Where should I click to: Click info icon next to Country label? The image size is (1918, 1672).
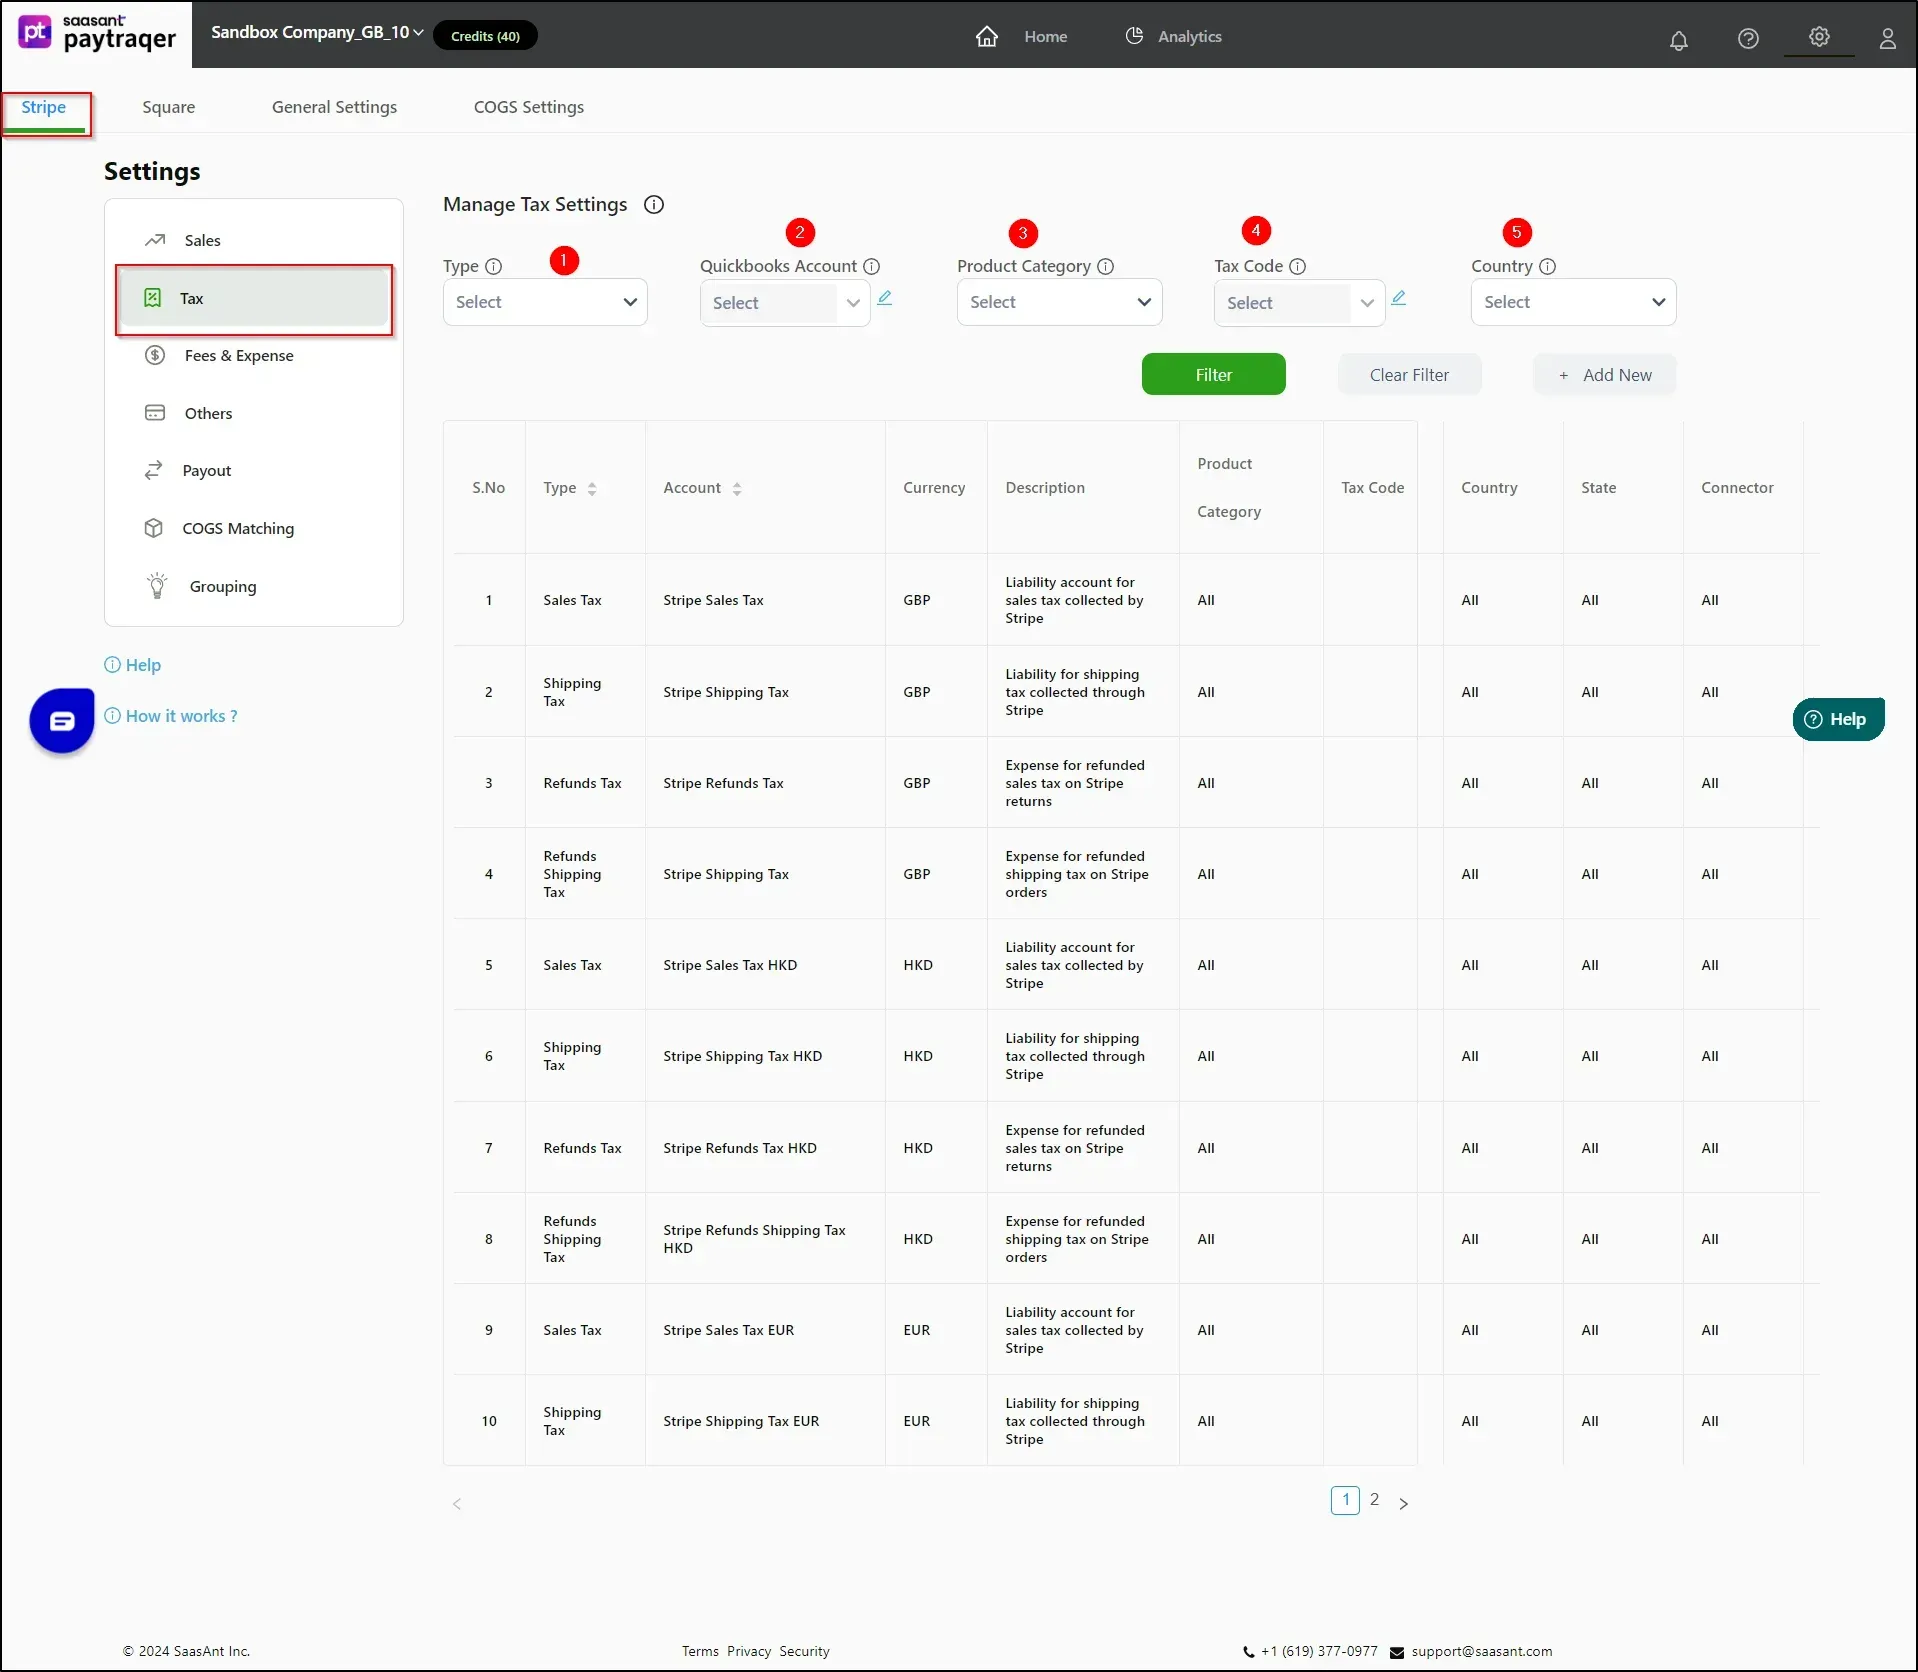(x=1547, y=267)
